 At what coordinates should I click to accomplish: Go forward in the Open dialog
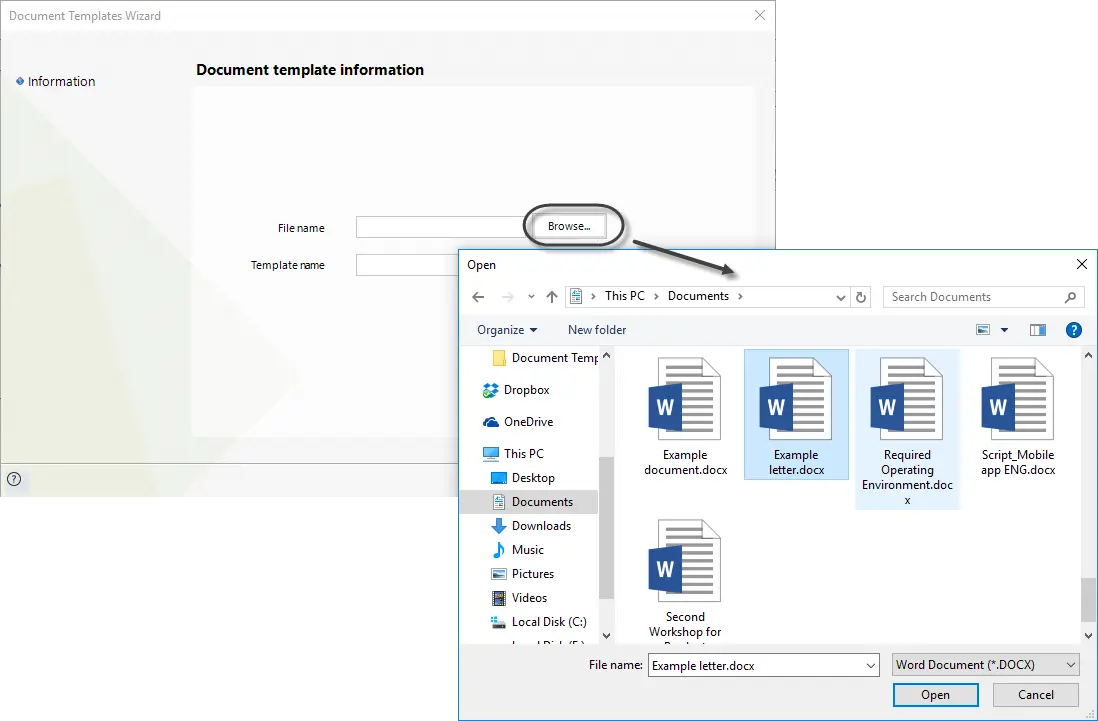click(508, 297)
